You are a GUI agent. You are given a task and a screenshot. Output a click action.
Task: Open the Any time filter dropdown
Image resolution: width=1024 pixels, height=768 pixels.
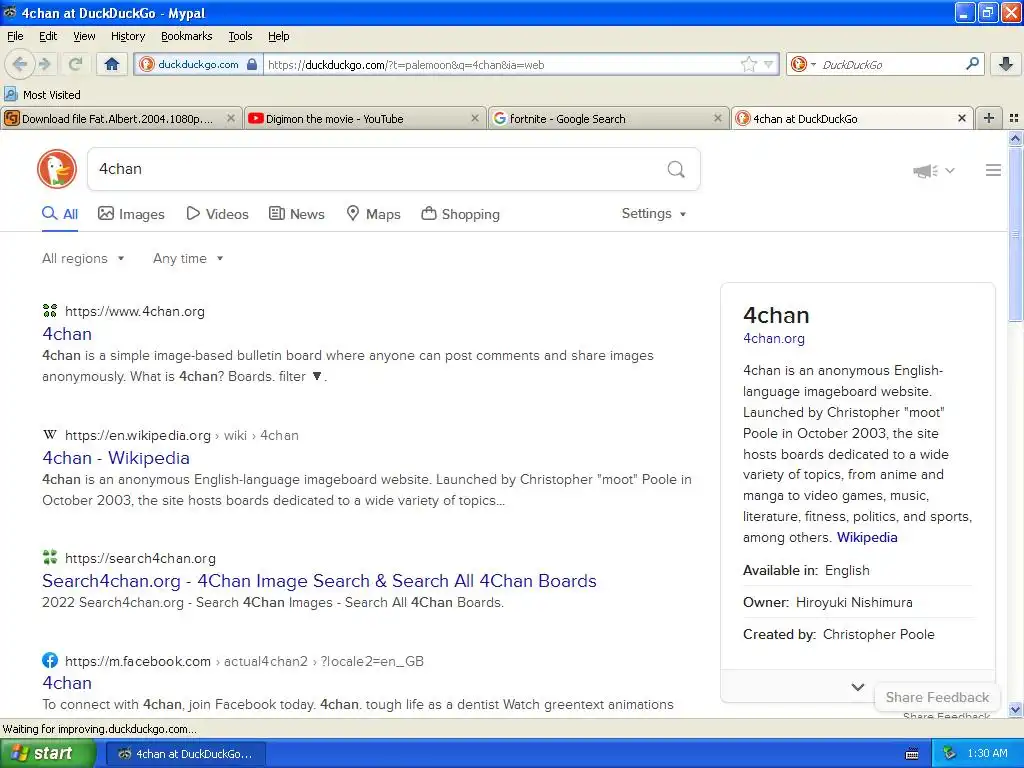[188, 259]
